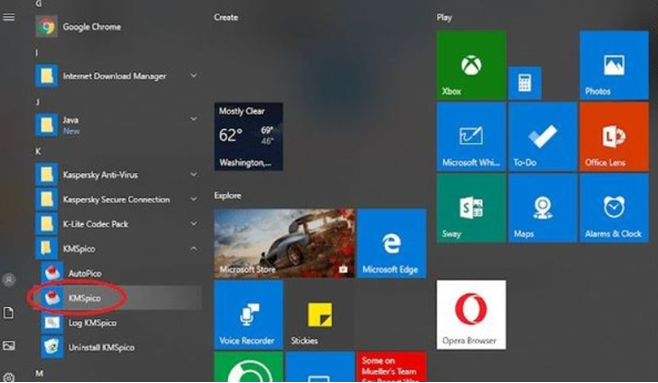The image size is (658, 383).
Task: Click the letter M section header
Action: (39, 373)
